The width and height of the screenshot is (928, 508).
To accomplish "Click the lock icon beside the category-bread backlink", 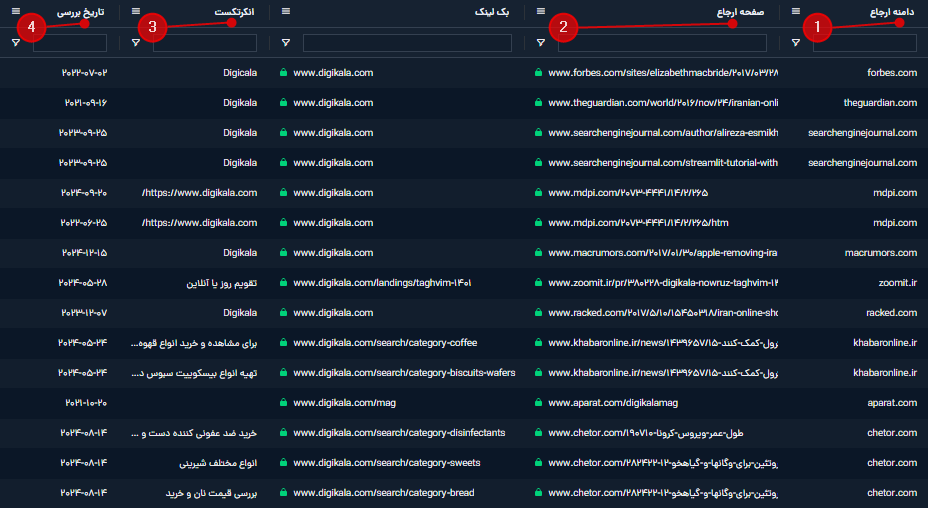I will [283, 493].
